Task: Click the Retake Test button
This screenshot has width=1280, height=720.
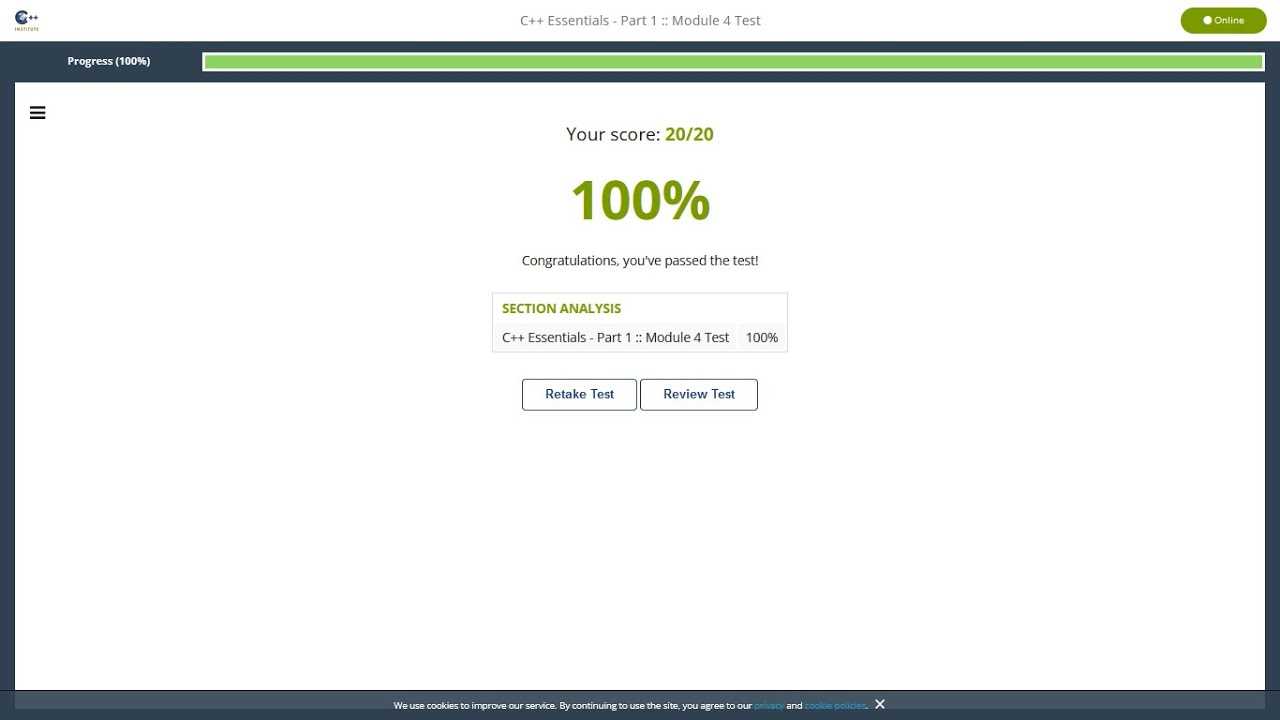Action: click(579, 394)
